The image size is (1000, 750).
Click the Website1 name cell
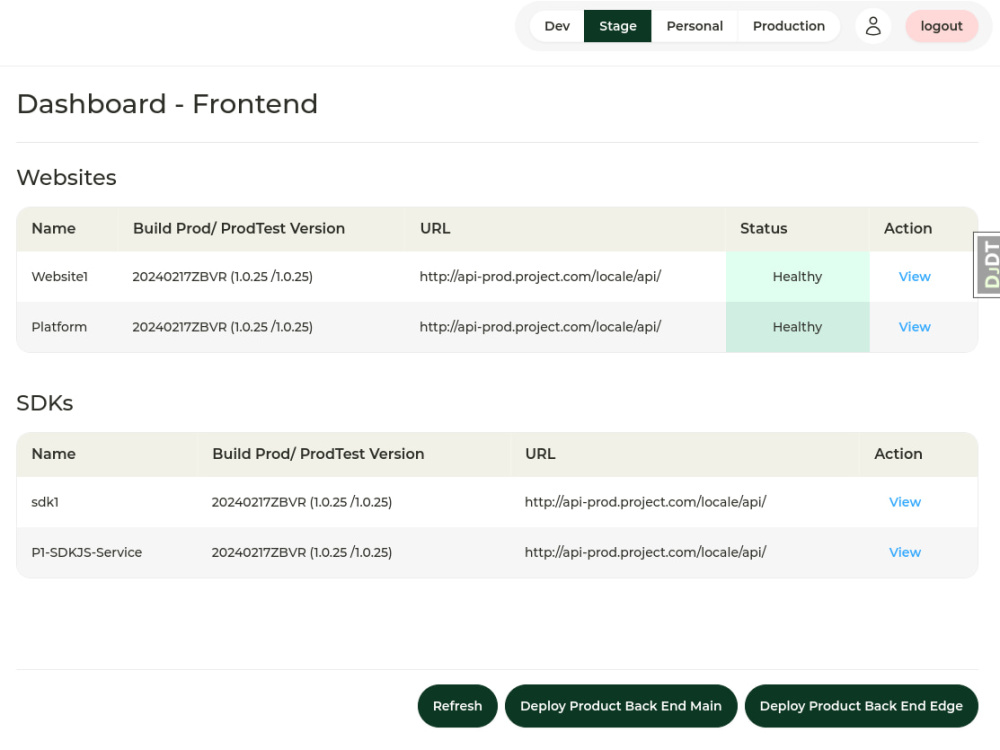tap(59, 276)
